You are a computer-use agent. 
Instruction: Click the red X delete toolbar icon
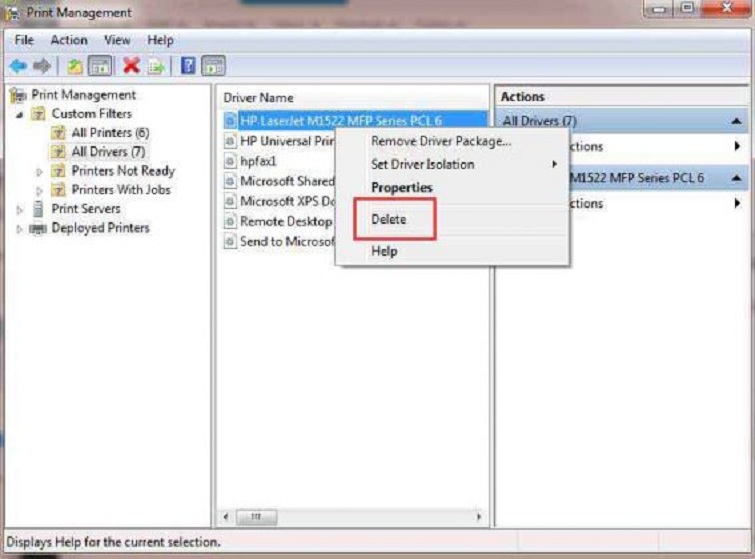[130, 66]
